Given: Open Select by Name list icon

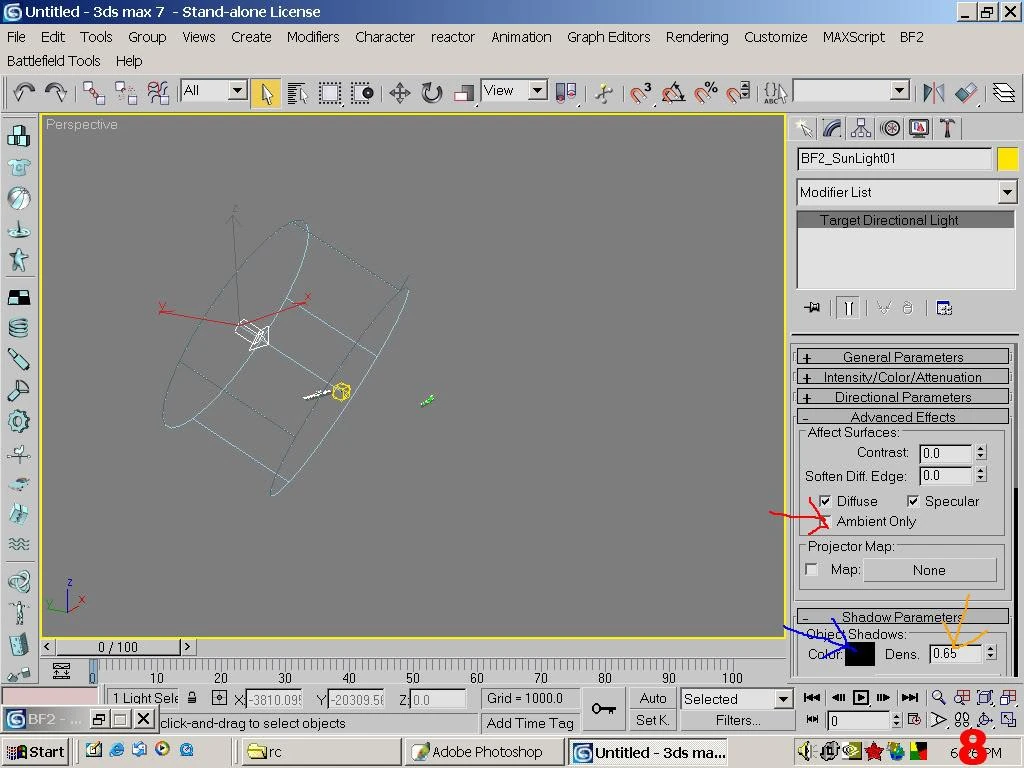Looking at the screenshot, I should click(x=297, y=93).
